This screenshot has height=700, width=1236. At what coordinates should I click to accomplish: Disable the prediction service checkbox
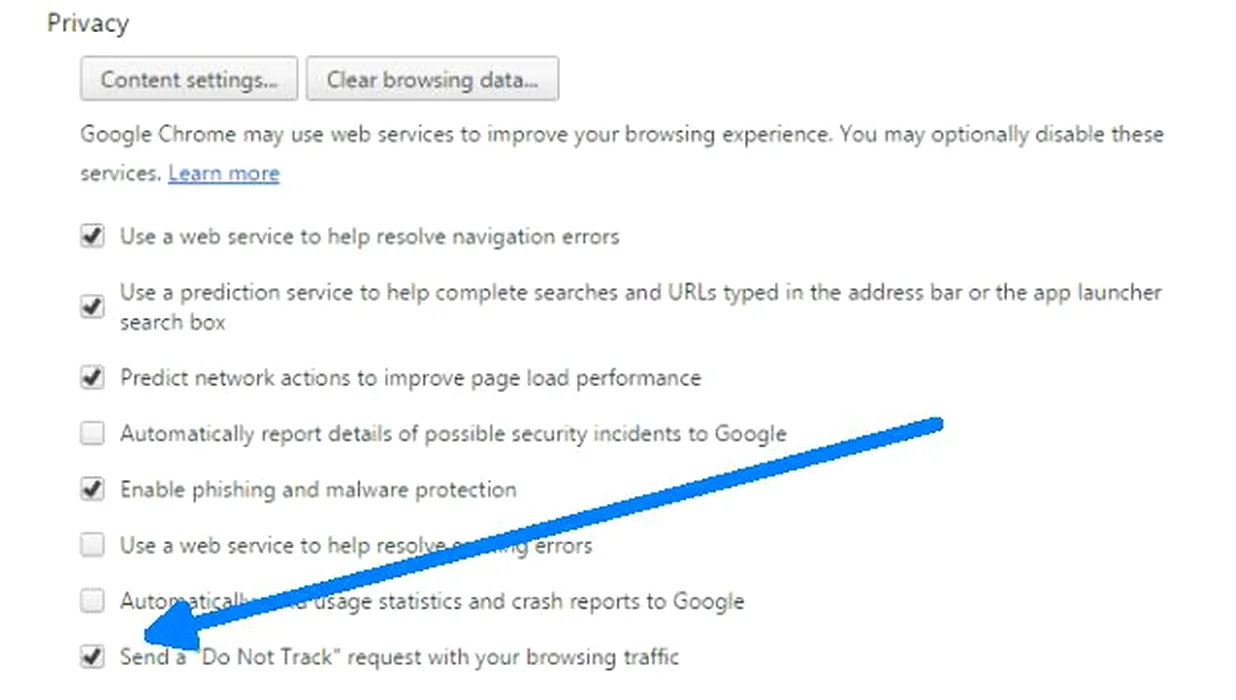click(x=92, y=307)
